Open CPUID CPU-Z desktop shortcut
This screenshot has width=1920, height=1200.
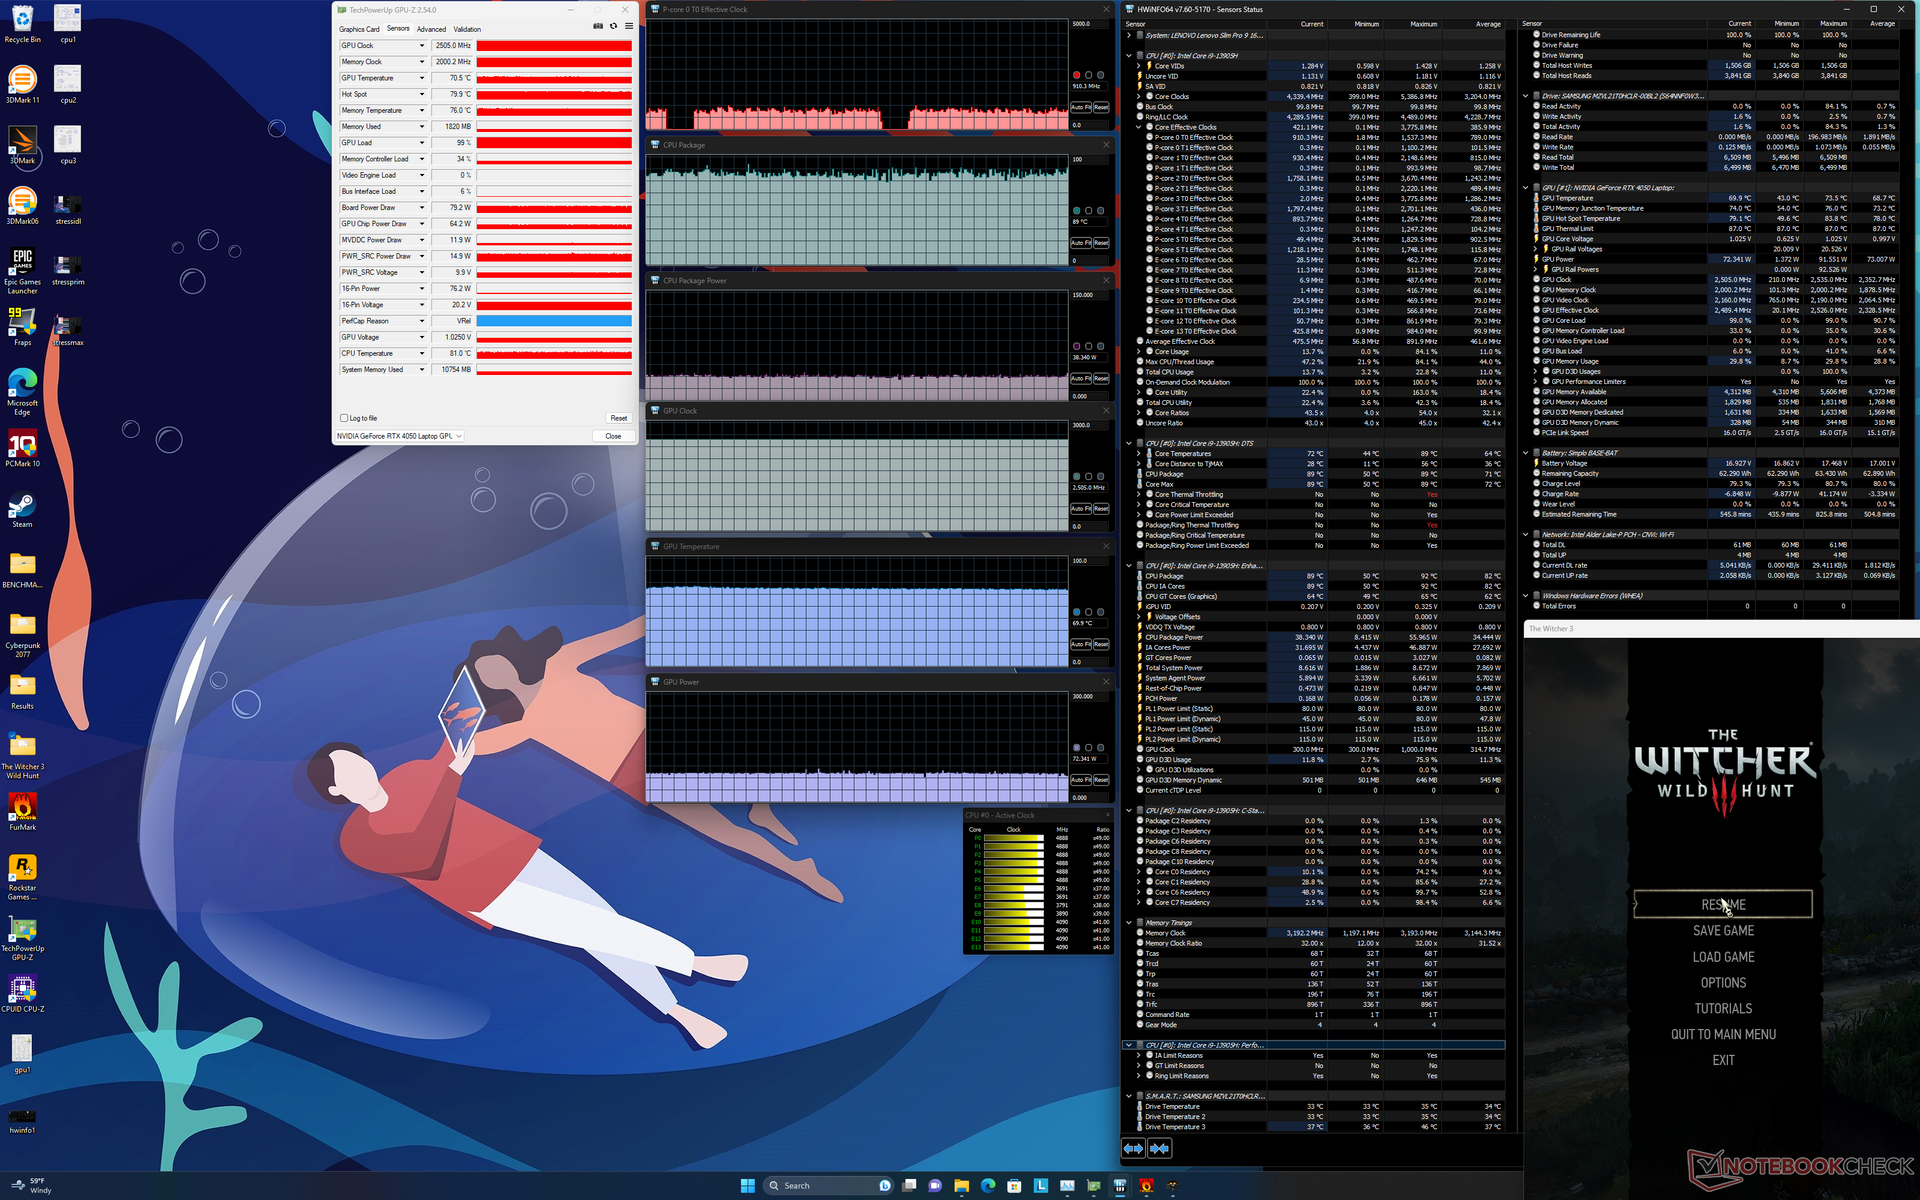pyautogui.click(x=22, y=994)
